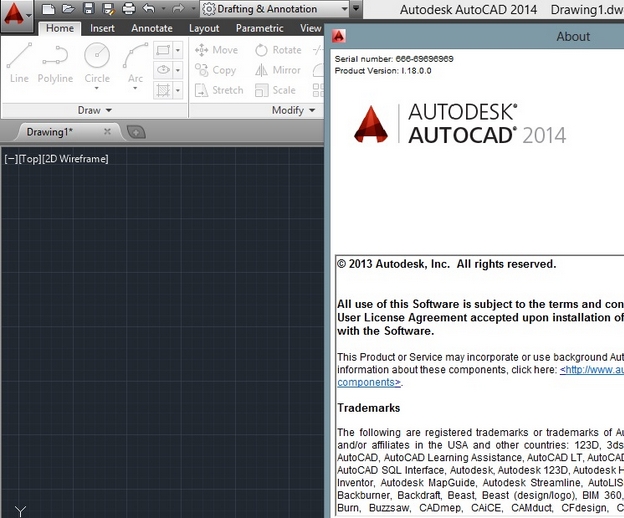Select the Arc tool
The image size is (624, 518).
point(135,64)
